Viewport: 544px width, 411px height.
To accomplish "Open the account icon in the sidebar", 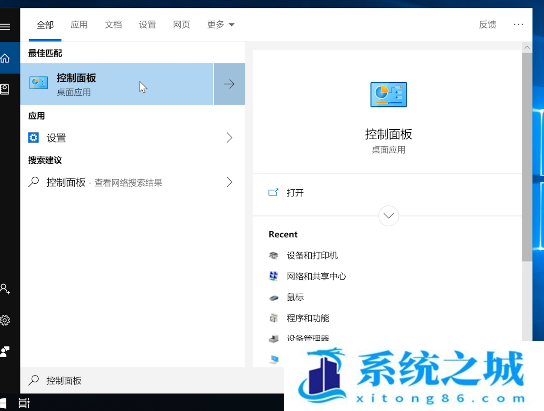I will click(x=5, y=289).
